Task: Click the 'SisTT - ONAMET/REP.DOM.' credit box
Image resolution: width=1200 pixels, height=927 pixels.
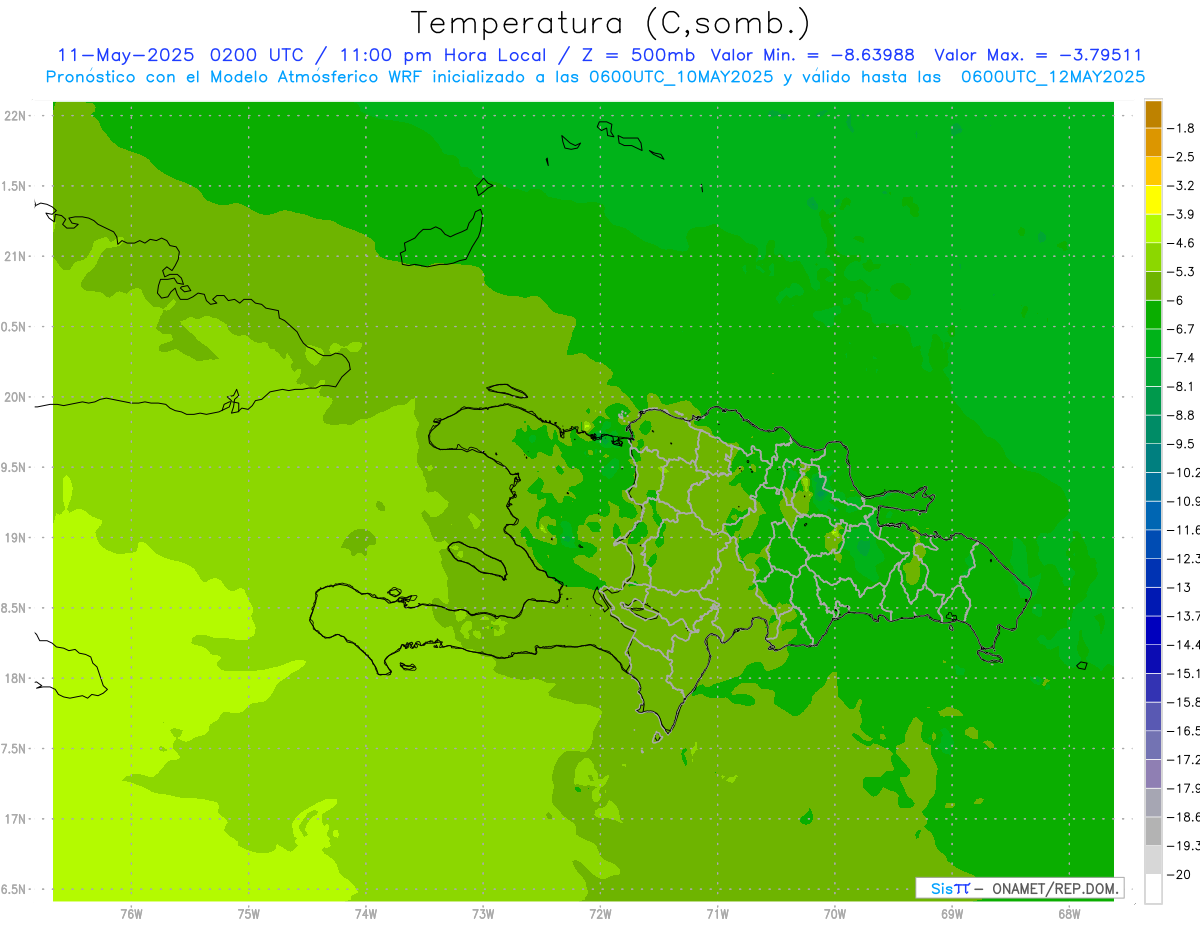Action: (x=1020, y=888)
